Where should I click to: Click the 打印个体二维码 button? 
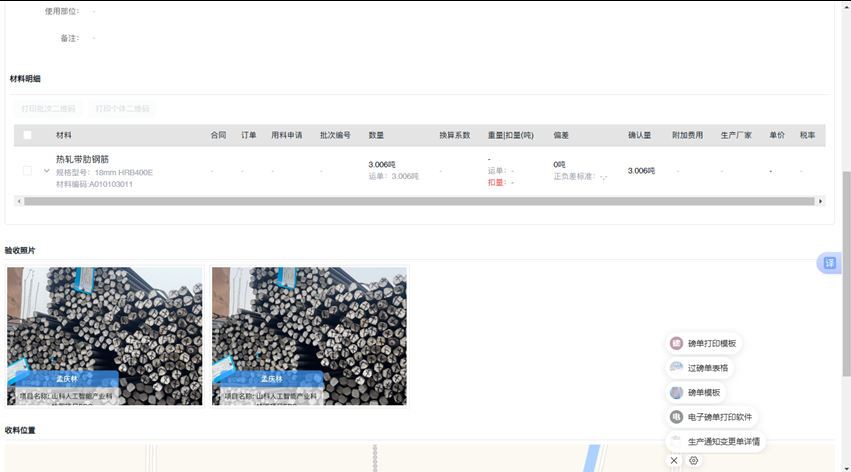pyautogui.click(x=122, y=108)
